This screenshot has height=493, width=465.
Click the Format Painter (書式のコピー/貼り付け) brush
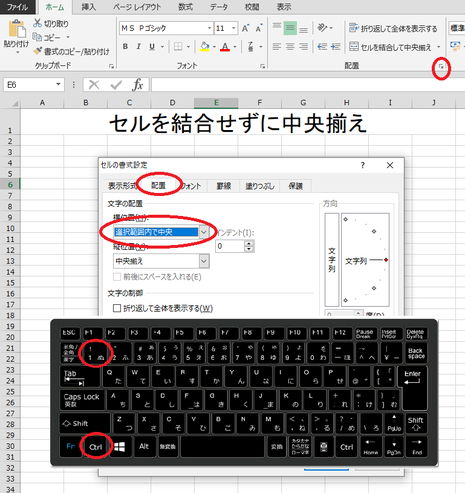coord(38,51)
